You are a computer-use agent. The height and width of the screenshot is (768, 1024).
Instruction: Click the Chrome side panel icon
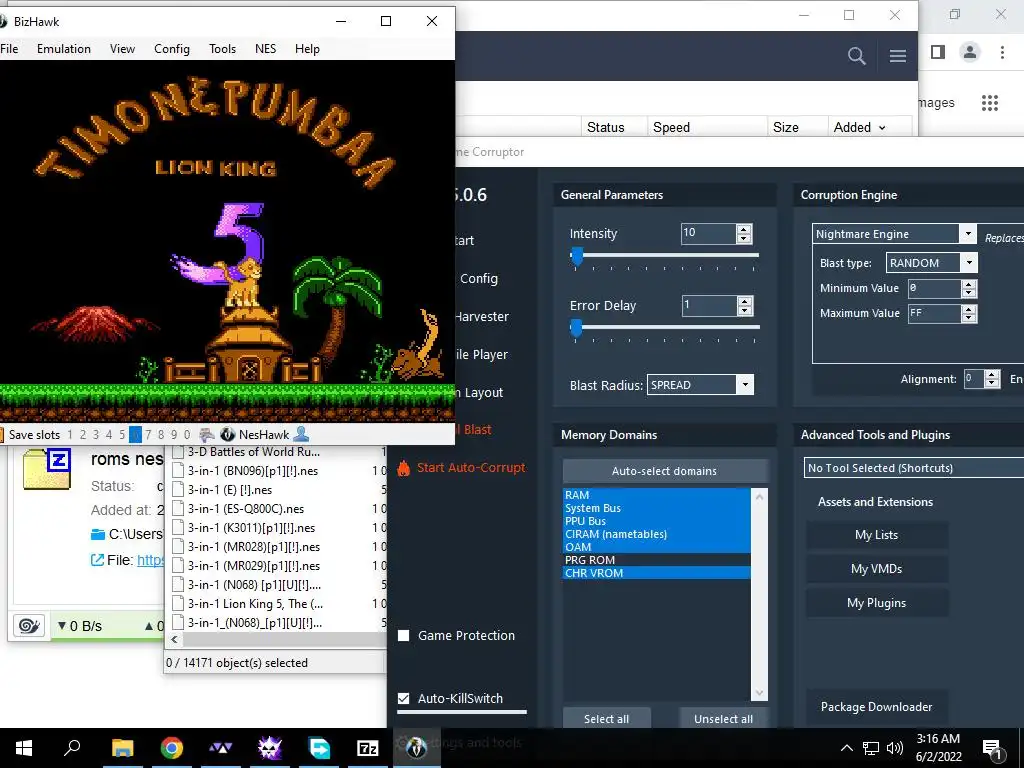[938, 52]
